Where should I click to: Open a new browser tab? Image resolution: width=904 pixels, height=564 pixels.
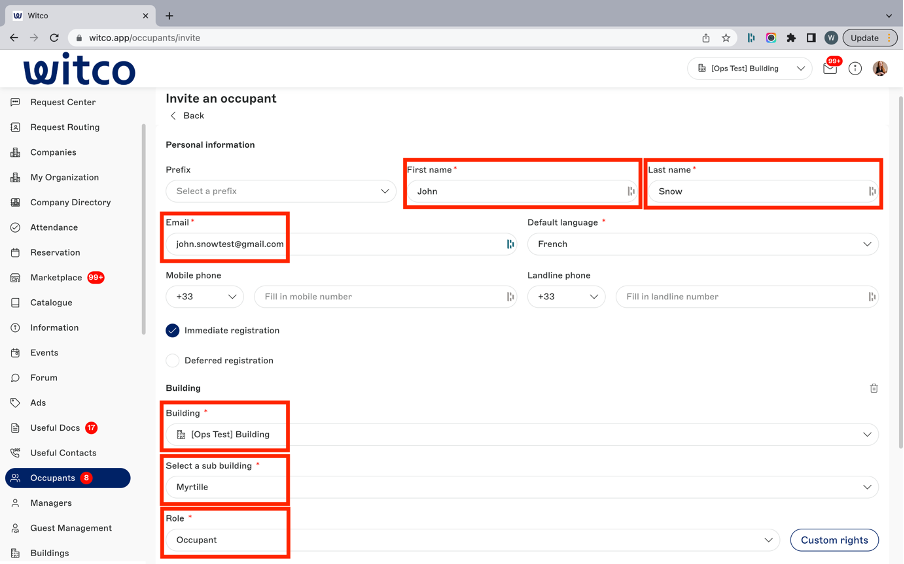(169, 16)
